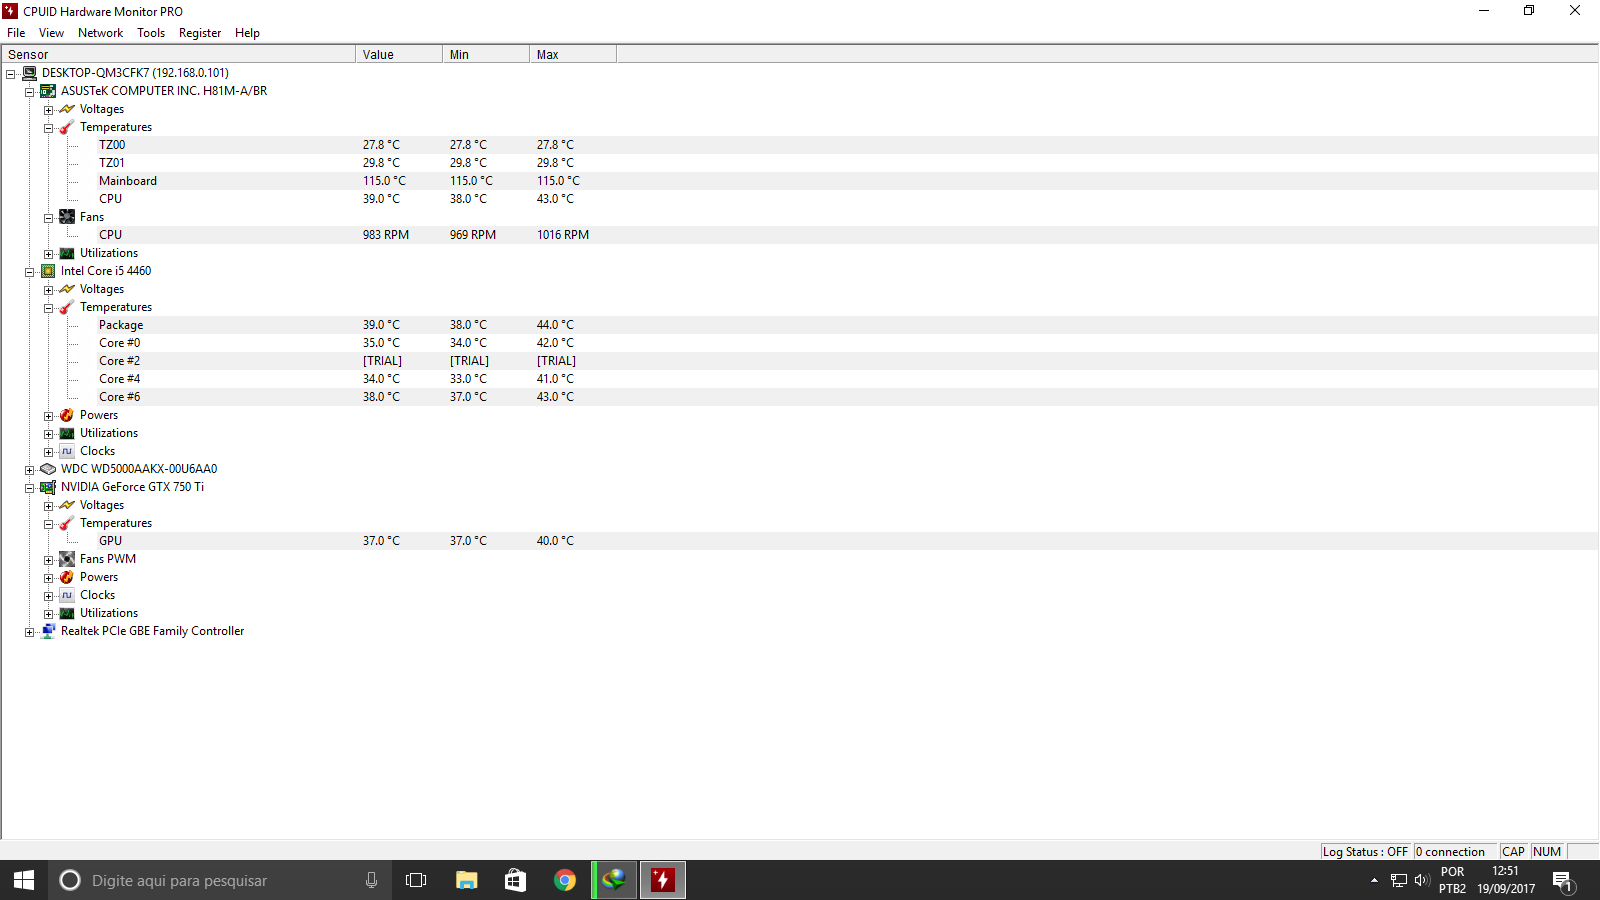This screenshot has height=900, width=1600.
Task: Collapse the Fans node under ASUSTeK
Action: [x=48, y=218]
